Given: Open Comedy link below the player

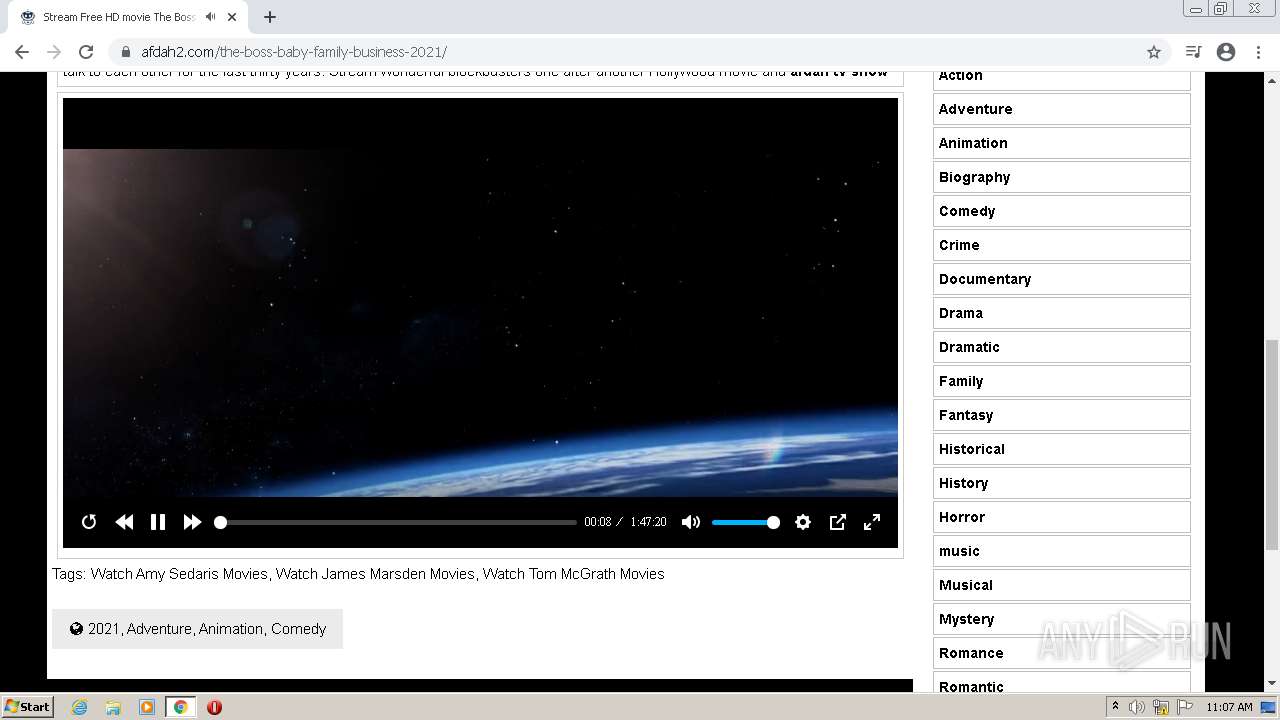Looking at the screenshot, I should [299, 629].
